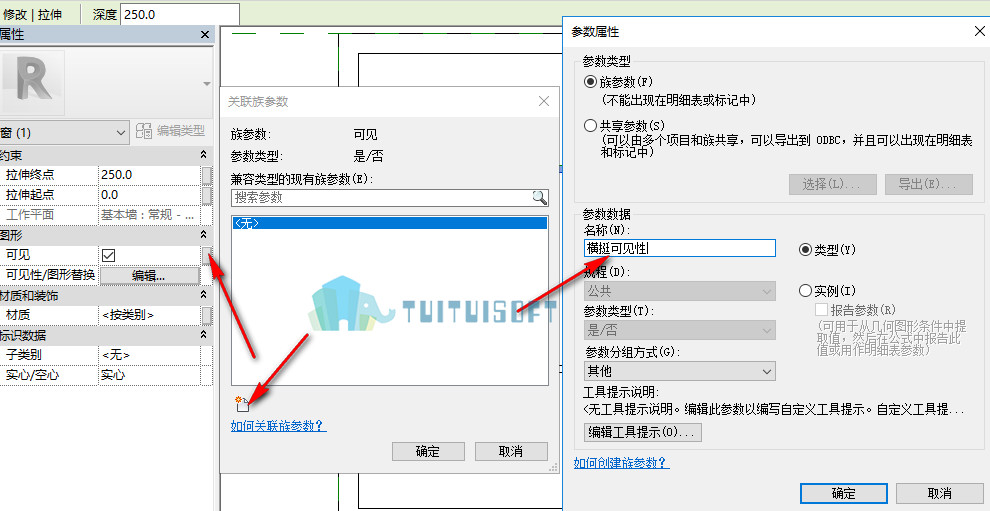Screen dimensions: 990x511
Task: Click 取消 in the 关联族参数 dialog
Action: click(511, 451)
